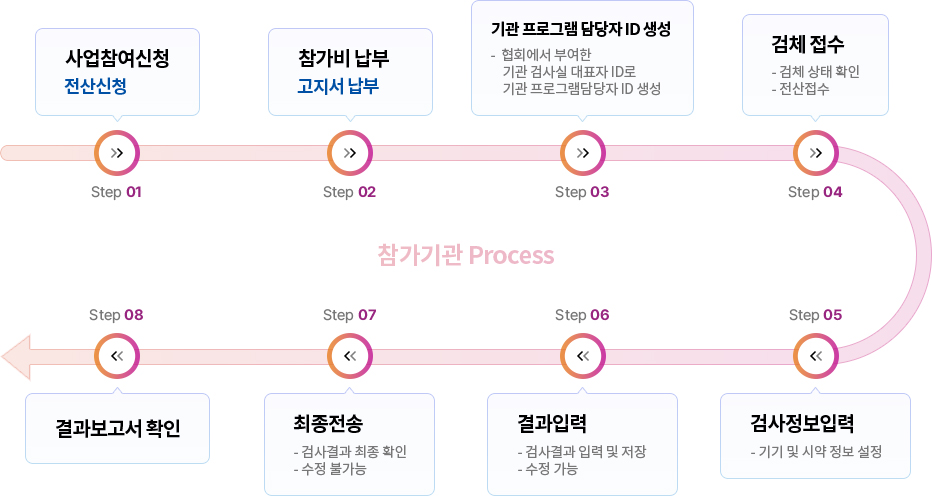Click the Step 03 forward-arrow circle icon
Screen dimensions: 932x496
tap(583, 153)
